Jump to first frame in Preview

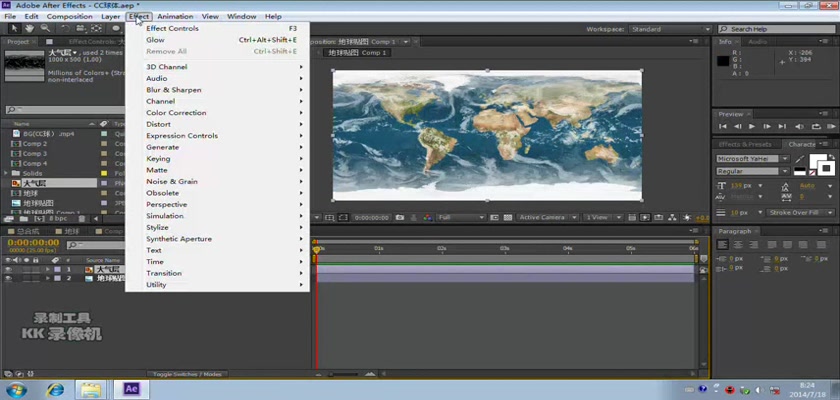pos(723,126)
